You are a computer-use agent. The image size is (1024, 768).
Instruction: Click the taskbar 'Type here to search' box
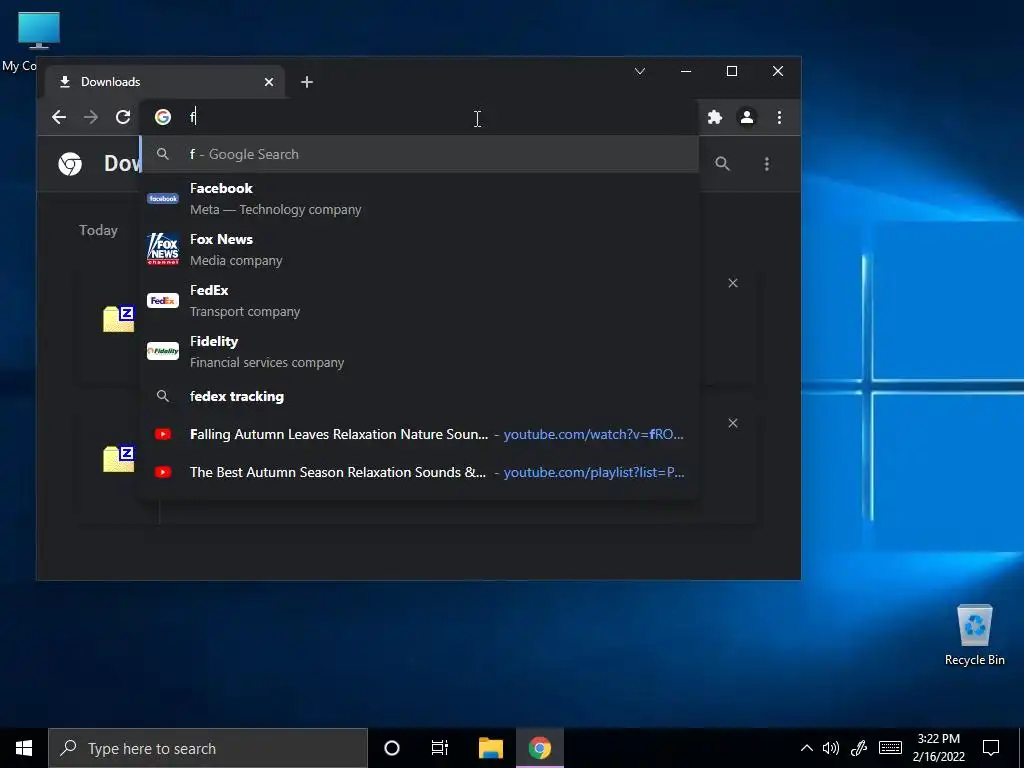tap(208, 748)
